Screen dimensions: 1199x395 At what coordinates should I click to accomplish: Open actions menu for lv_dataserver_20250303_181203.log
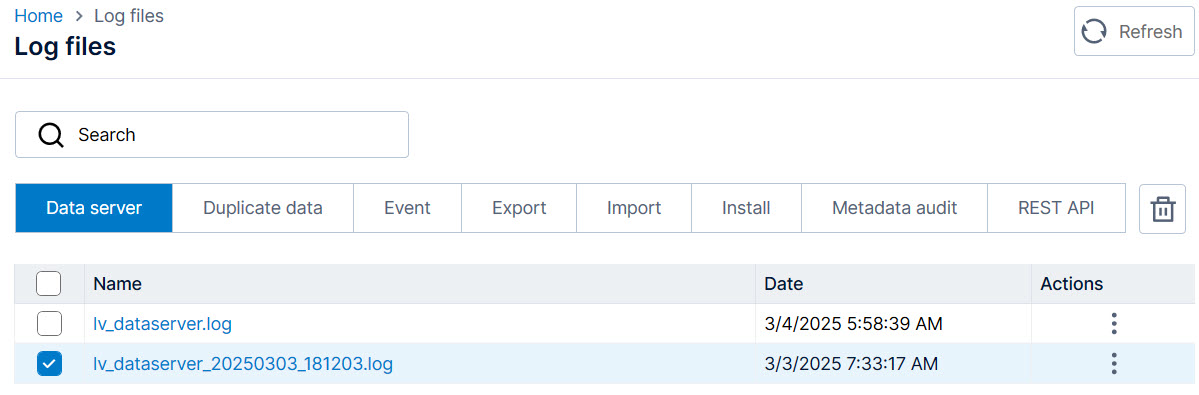pos(1114,364)
